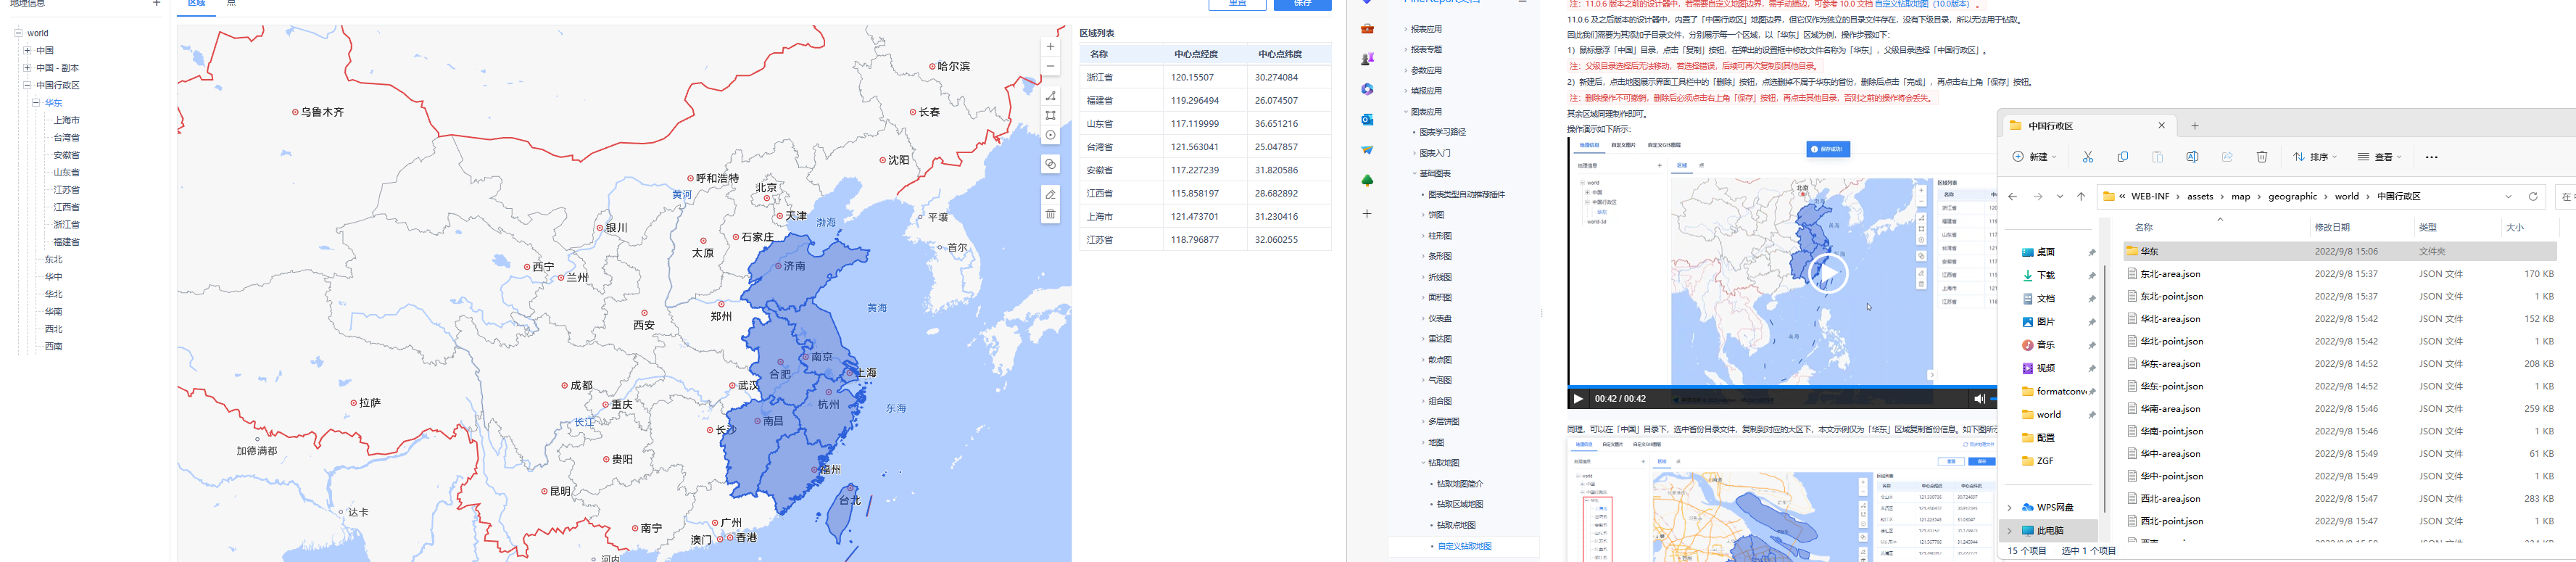Click the copy region tool on map toolbar
Viewport: 2576px width, 562px height.
tap(1050, 164)
